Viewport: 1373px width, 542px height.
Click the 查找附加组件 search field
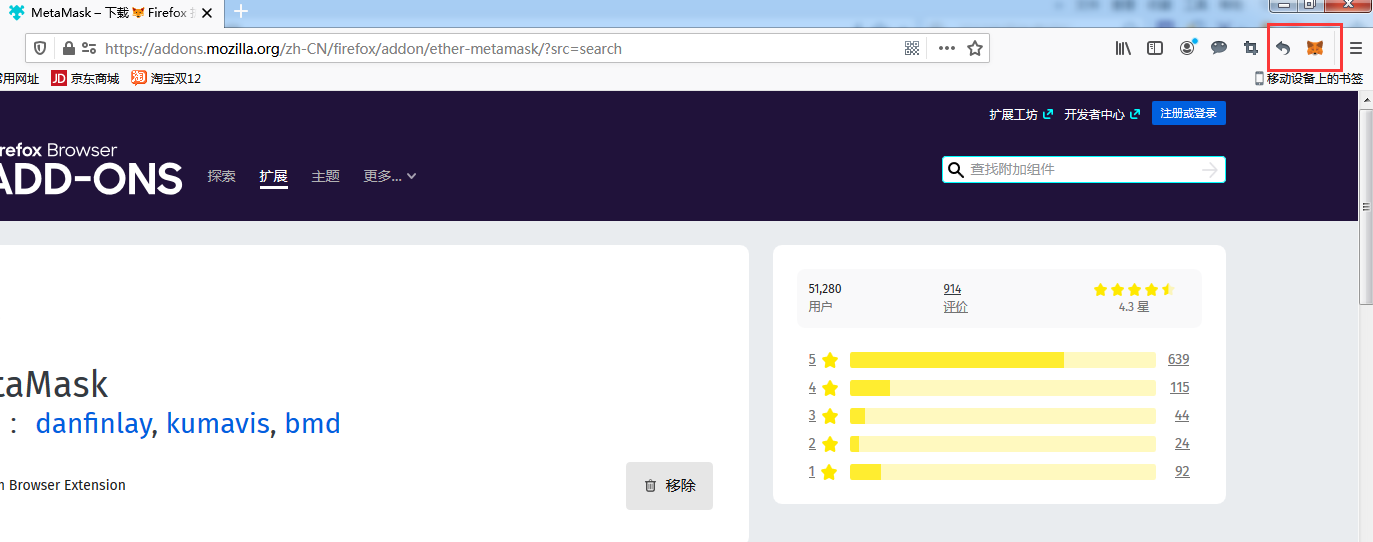coord(1084,170)
